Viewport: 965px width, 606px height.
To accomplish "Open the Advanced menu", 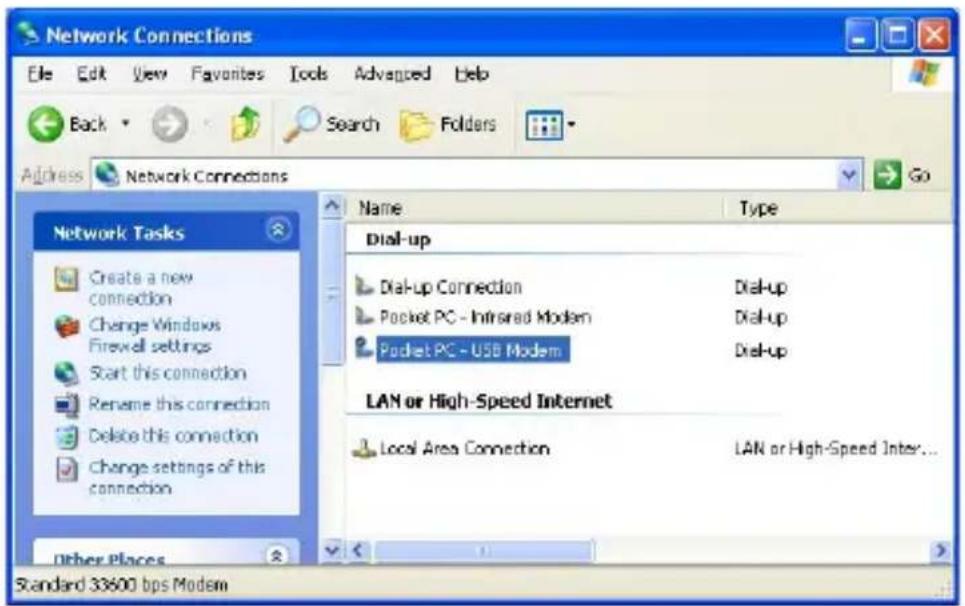I will pyautogui.click(x=393, y=74).
